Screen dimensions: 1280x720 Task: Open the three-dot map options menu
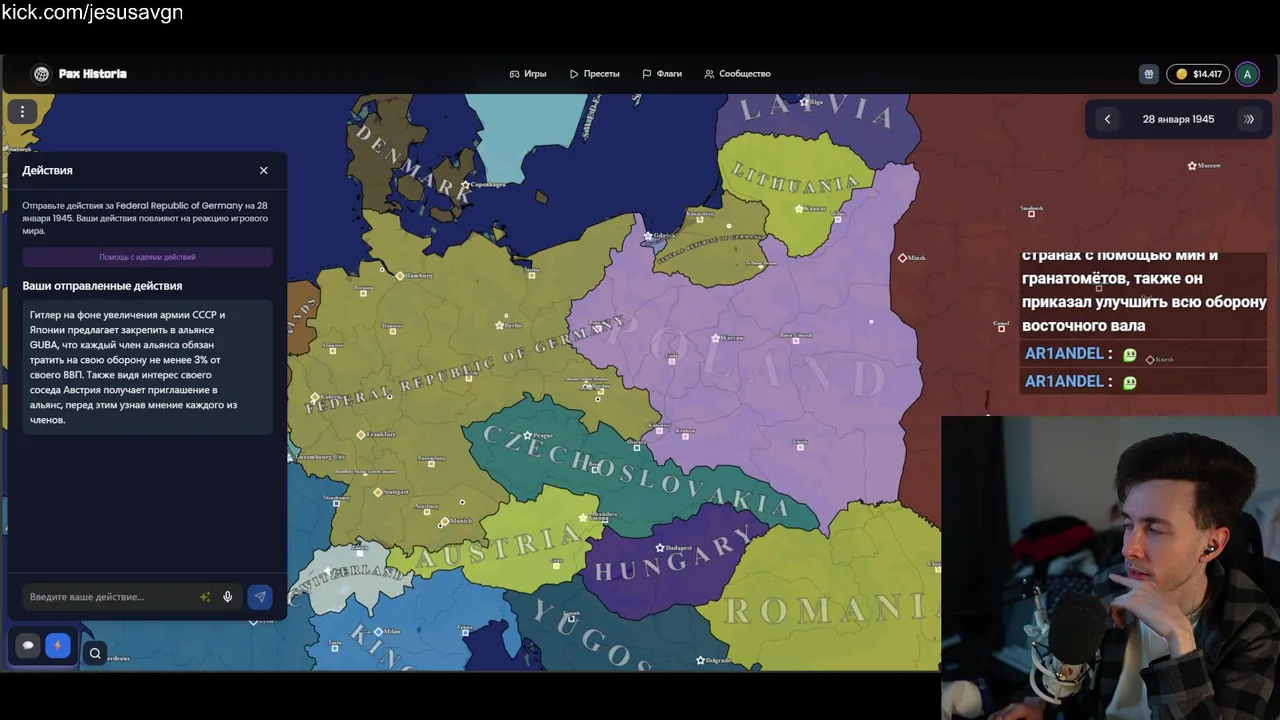[22, 112]
